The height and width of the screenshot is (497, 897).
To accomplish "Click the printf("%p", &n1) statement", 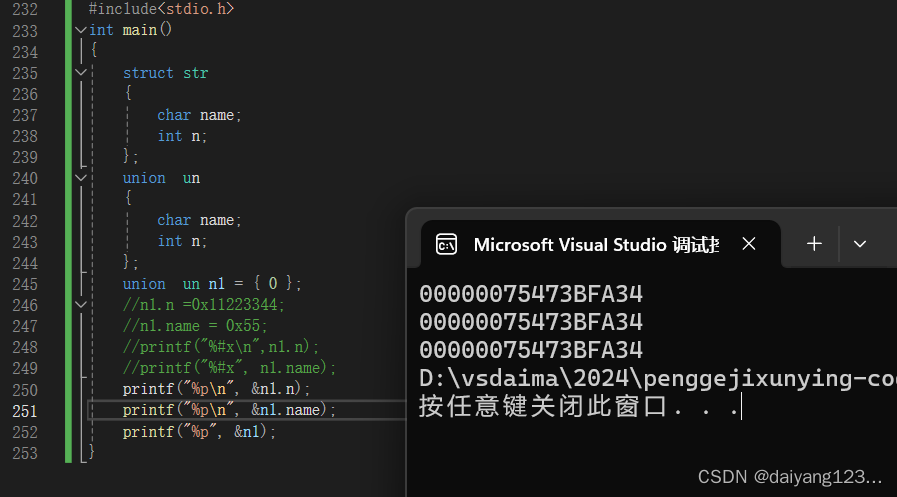I will [x=199, y=432].
